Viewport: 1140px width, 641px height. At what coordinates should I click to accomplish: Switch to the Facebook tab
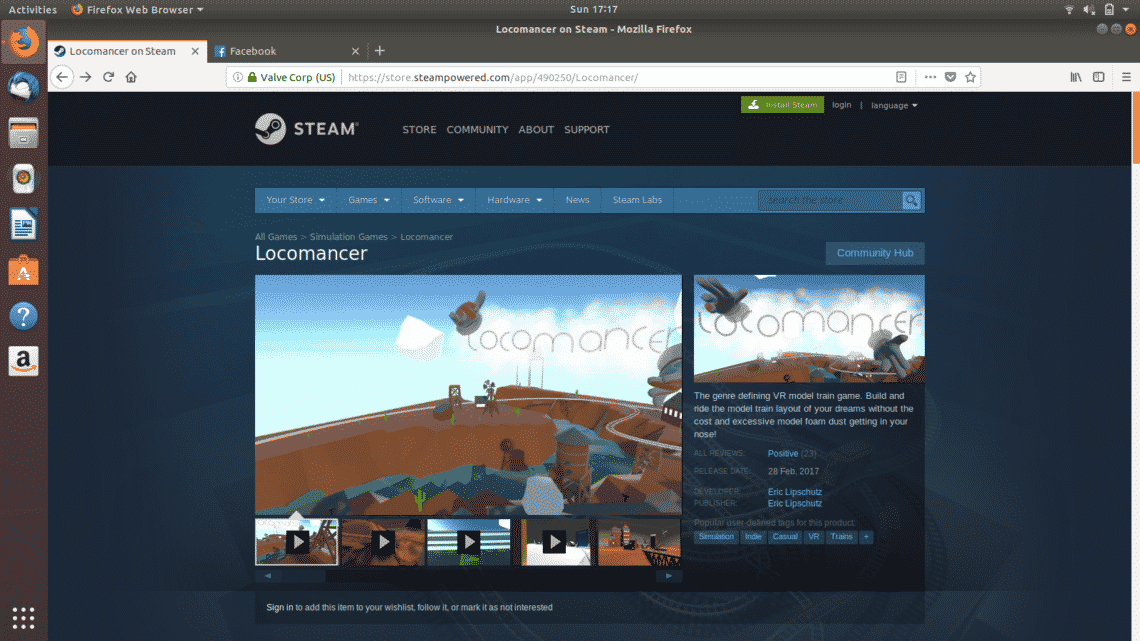[x=287, y=51]
